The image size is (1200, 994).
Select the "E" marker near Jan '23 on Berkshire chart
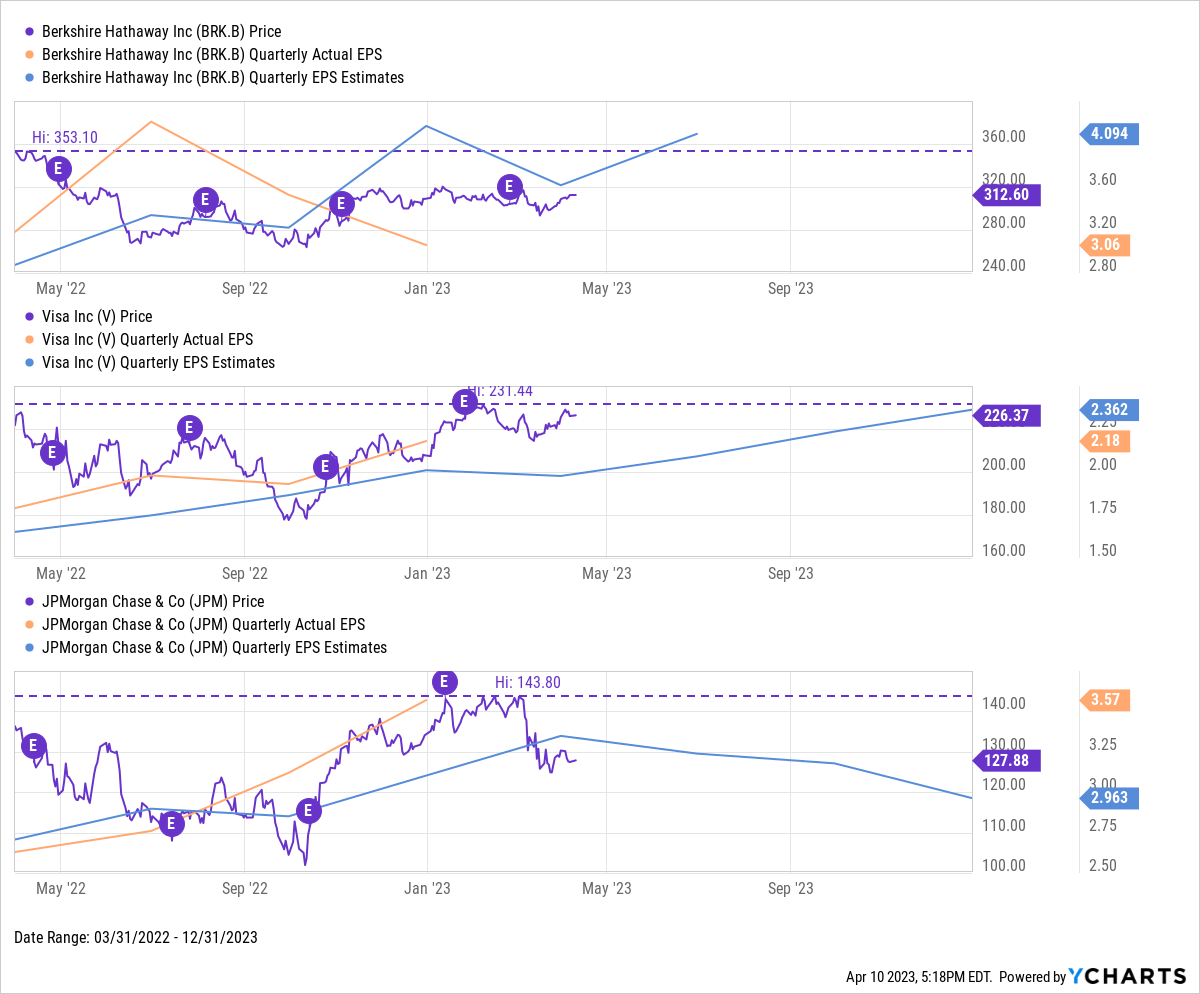click(x=341, y=204)
